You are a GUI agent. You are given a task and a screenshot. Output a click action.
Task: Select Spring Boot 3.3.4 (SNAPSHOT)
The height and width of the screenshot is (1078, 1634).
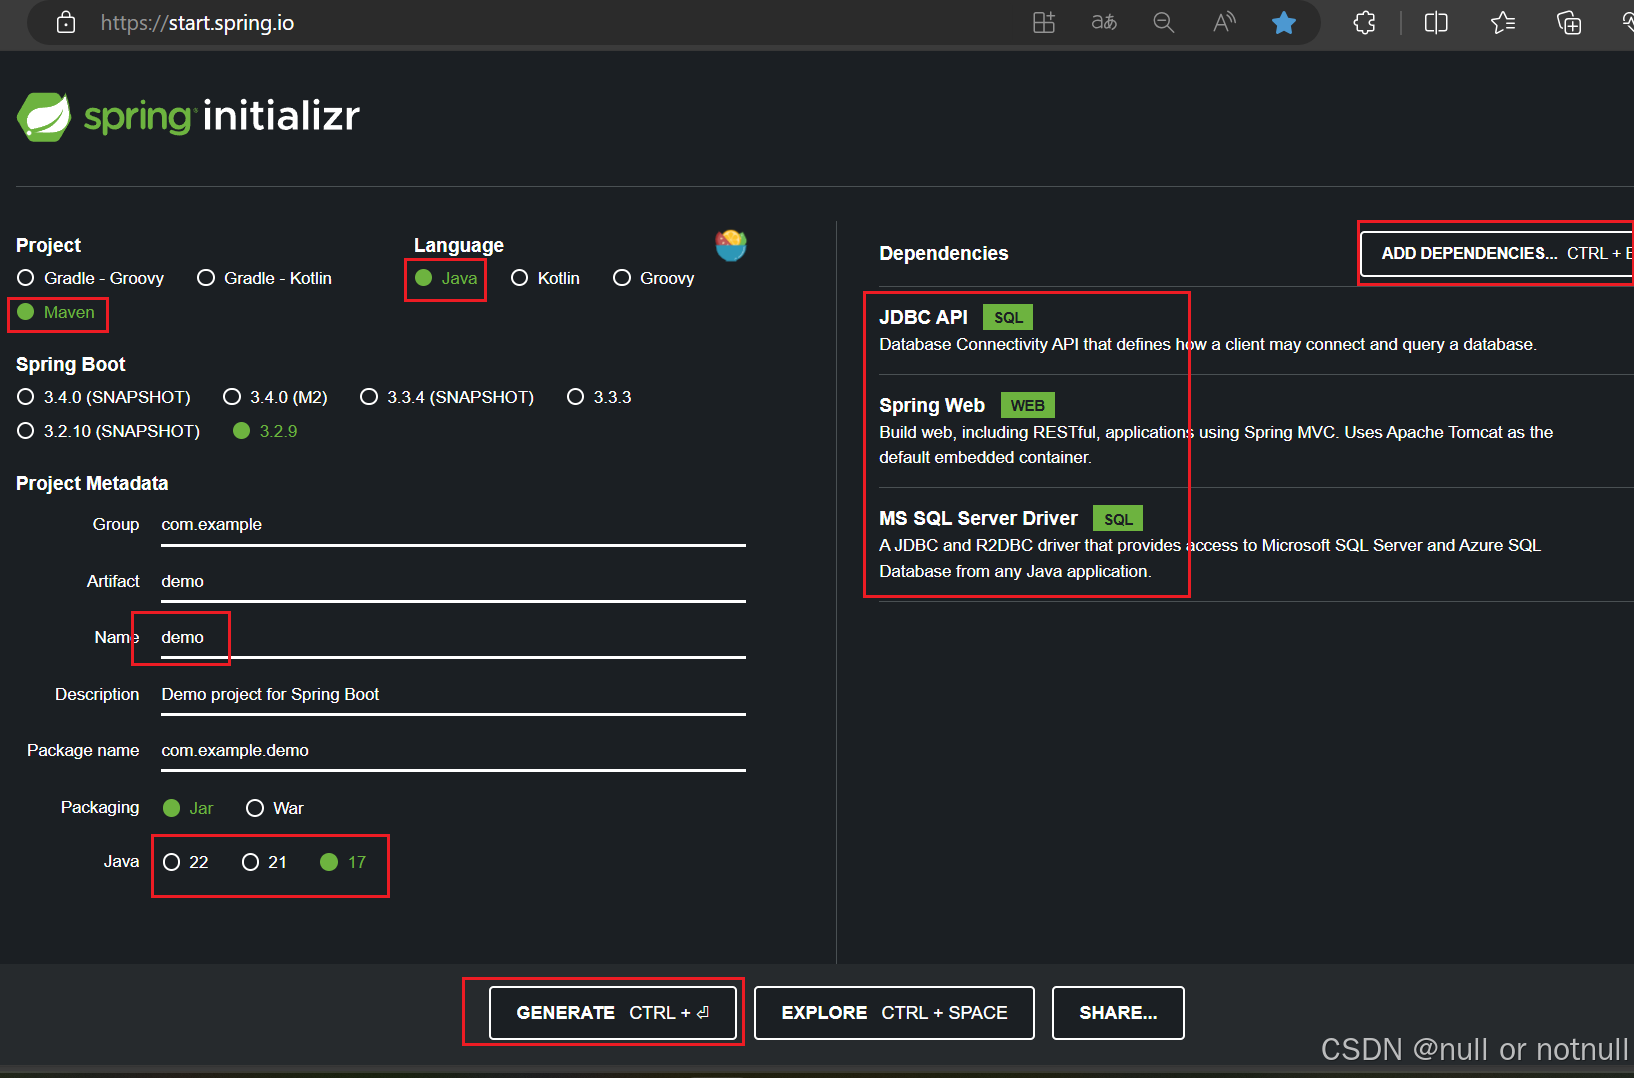pos(447,397)
